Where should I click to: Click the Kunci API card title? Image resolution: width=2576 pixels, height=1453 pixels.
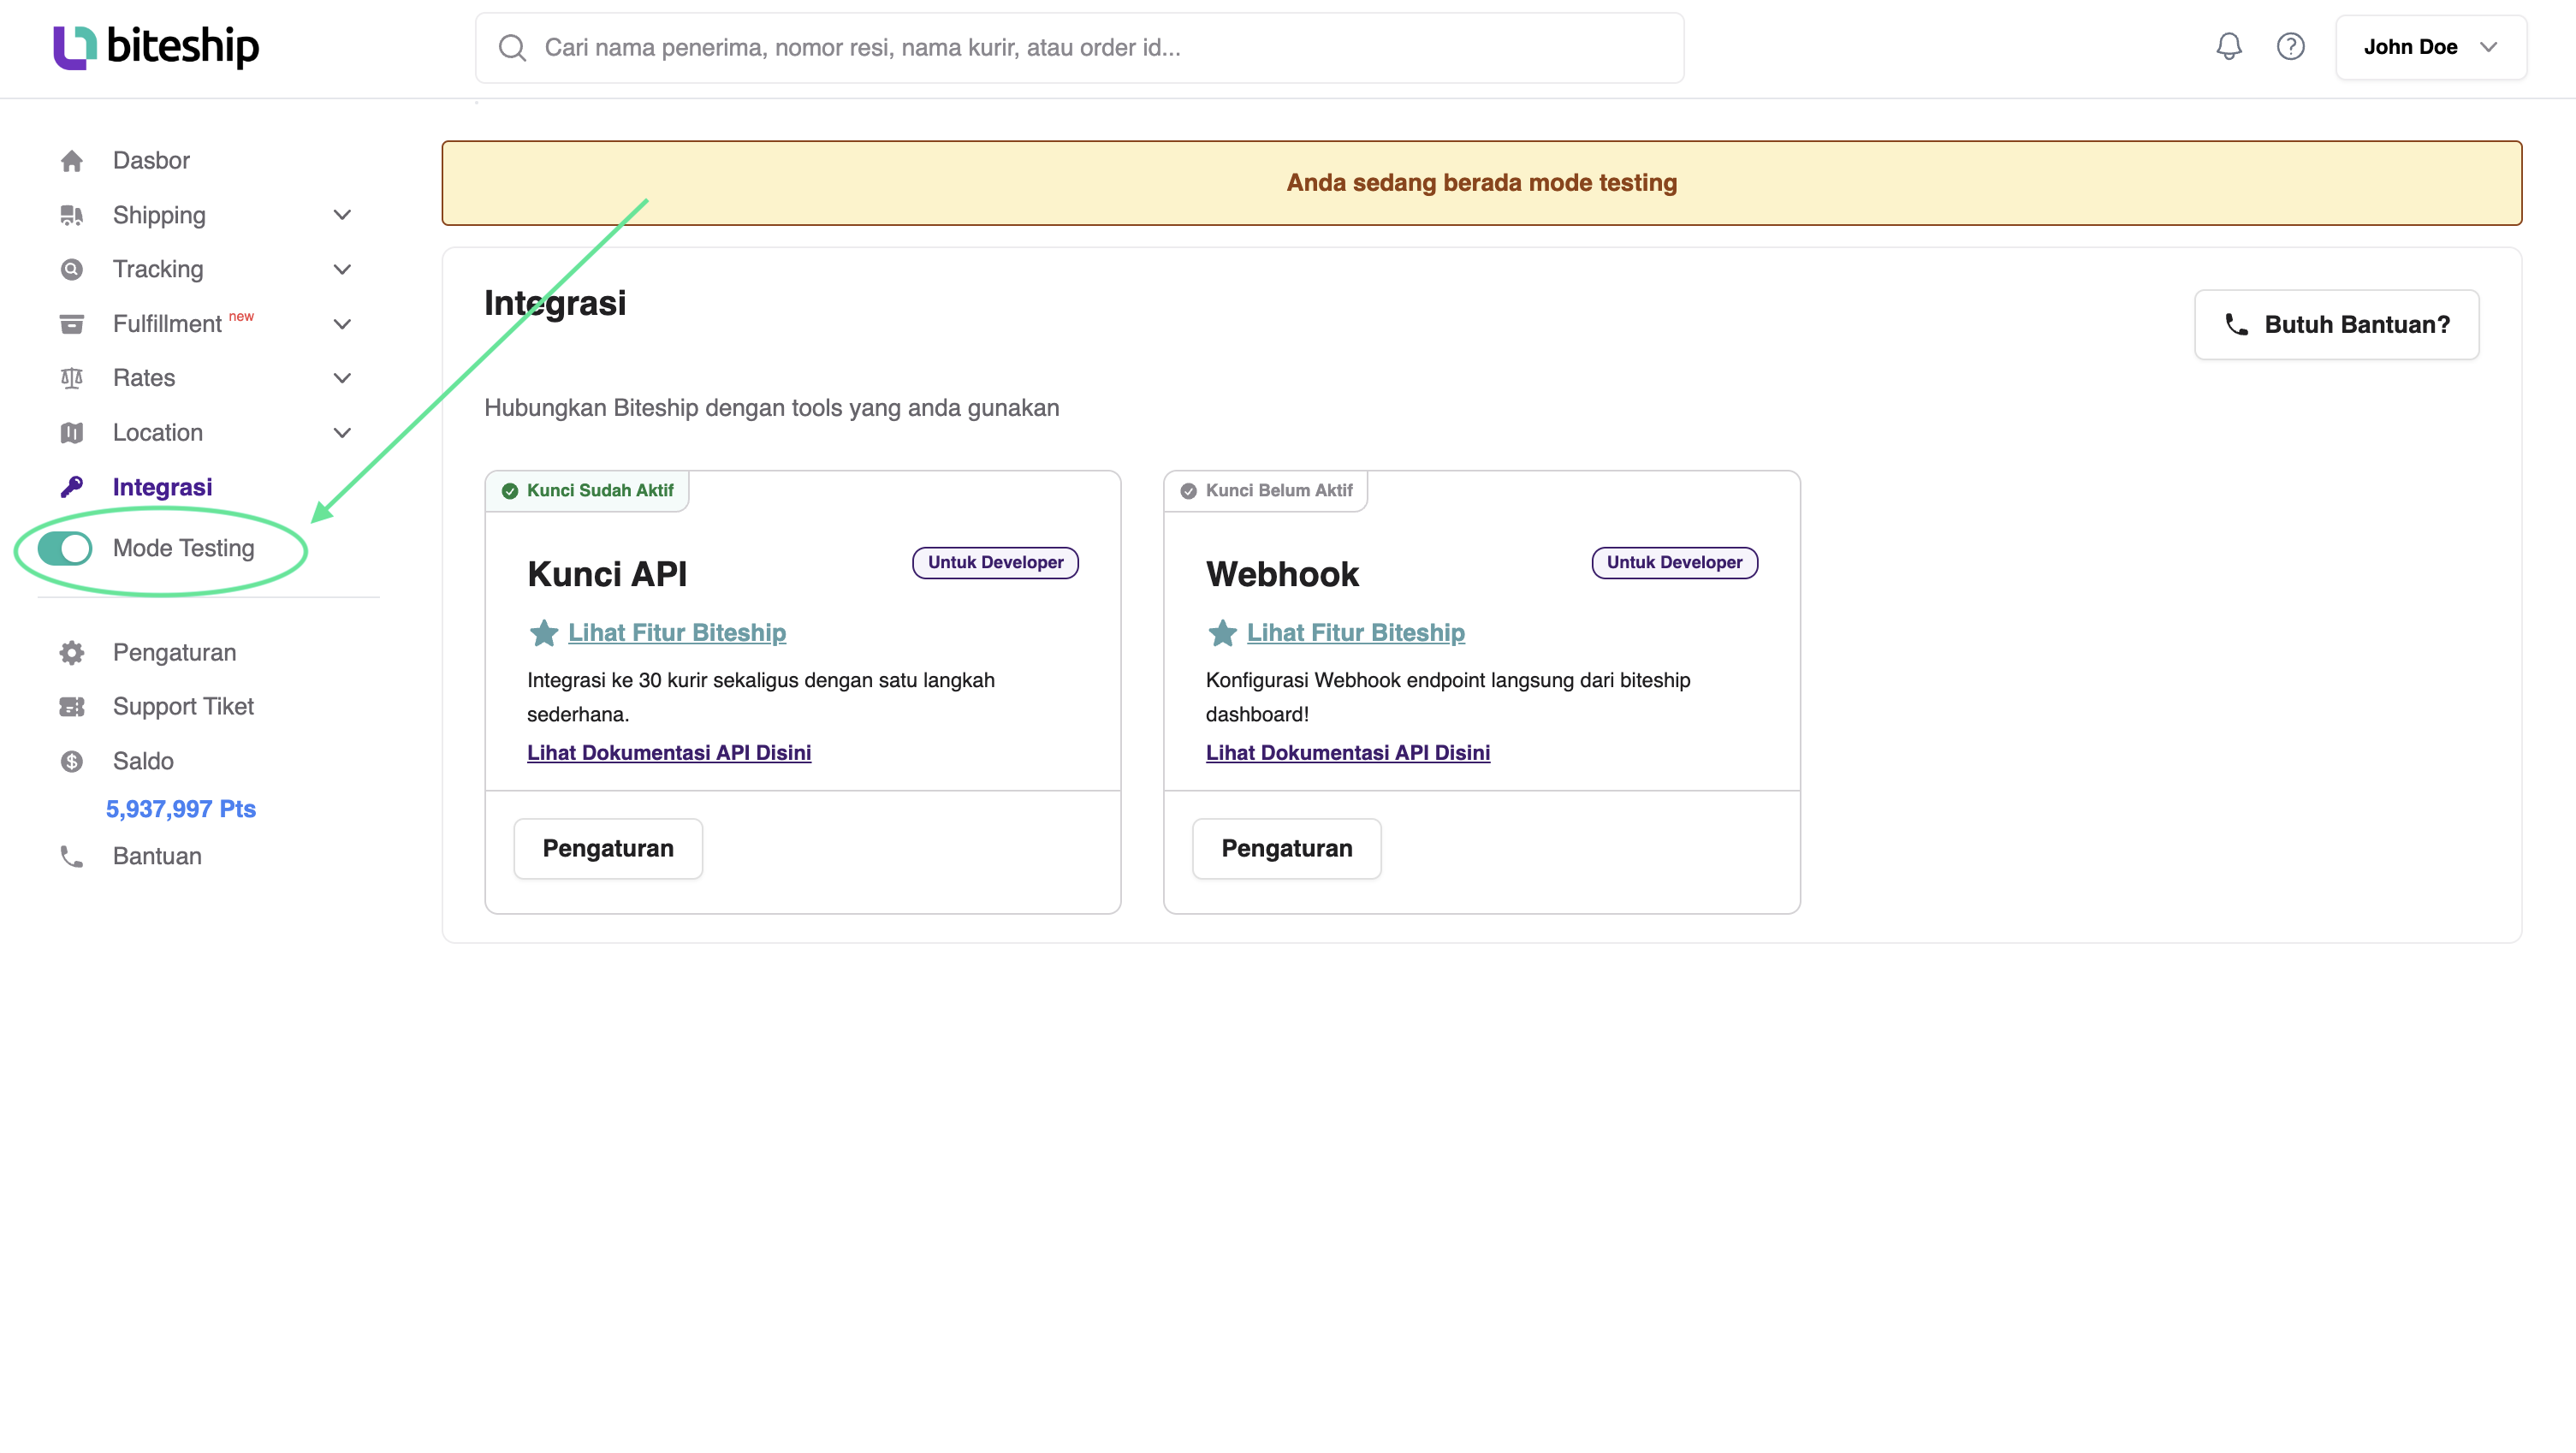click(x=607, y=574)
